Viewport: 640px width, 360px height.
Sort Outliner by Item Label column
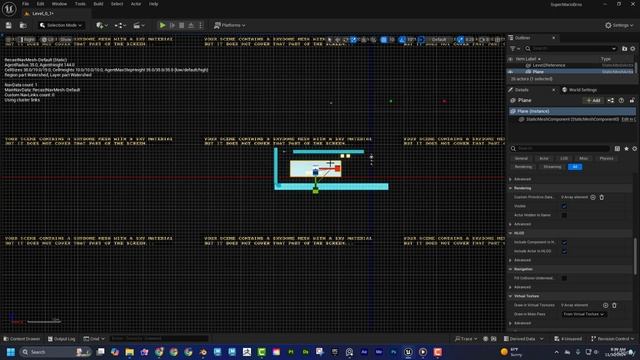point(528,59)
